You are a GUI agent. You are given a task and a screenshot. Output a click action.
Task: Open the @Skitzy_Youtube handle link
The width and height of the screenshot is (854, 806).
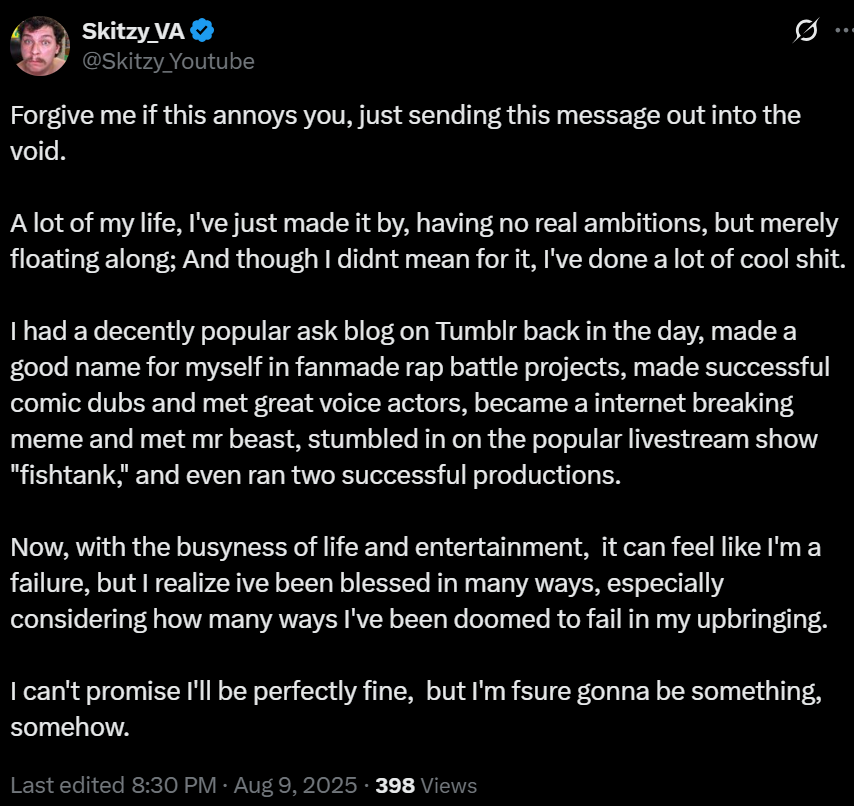pyautogui.click(x=168, y=62)
